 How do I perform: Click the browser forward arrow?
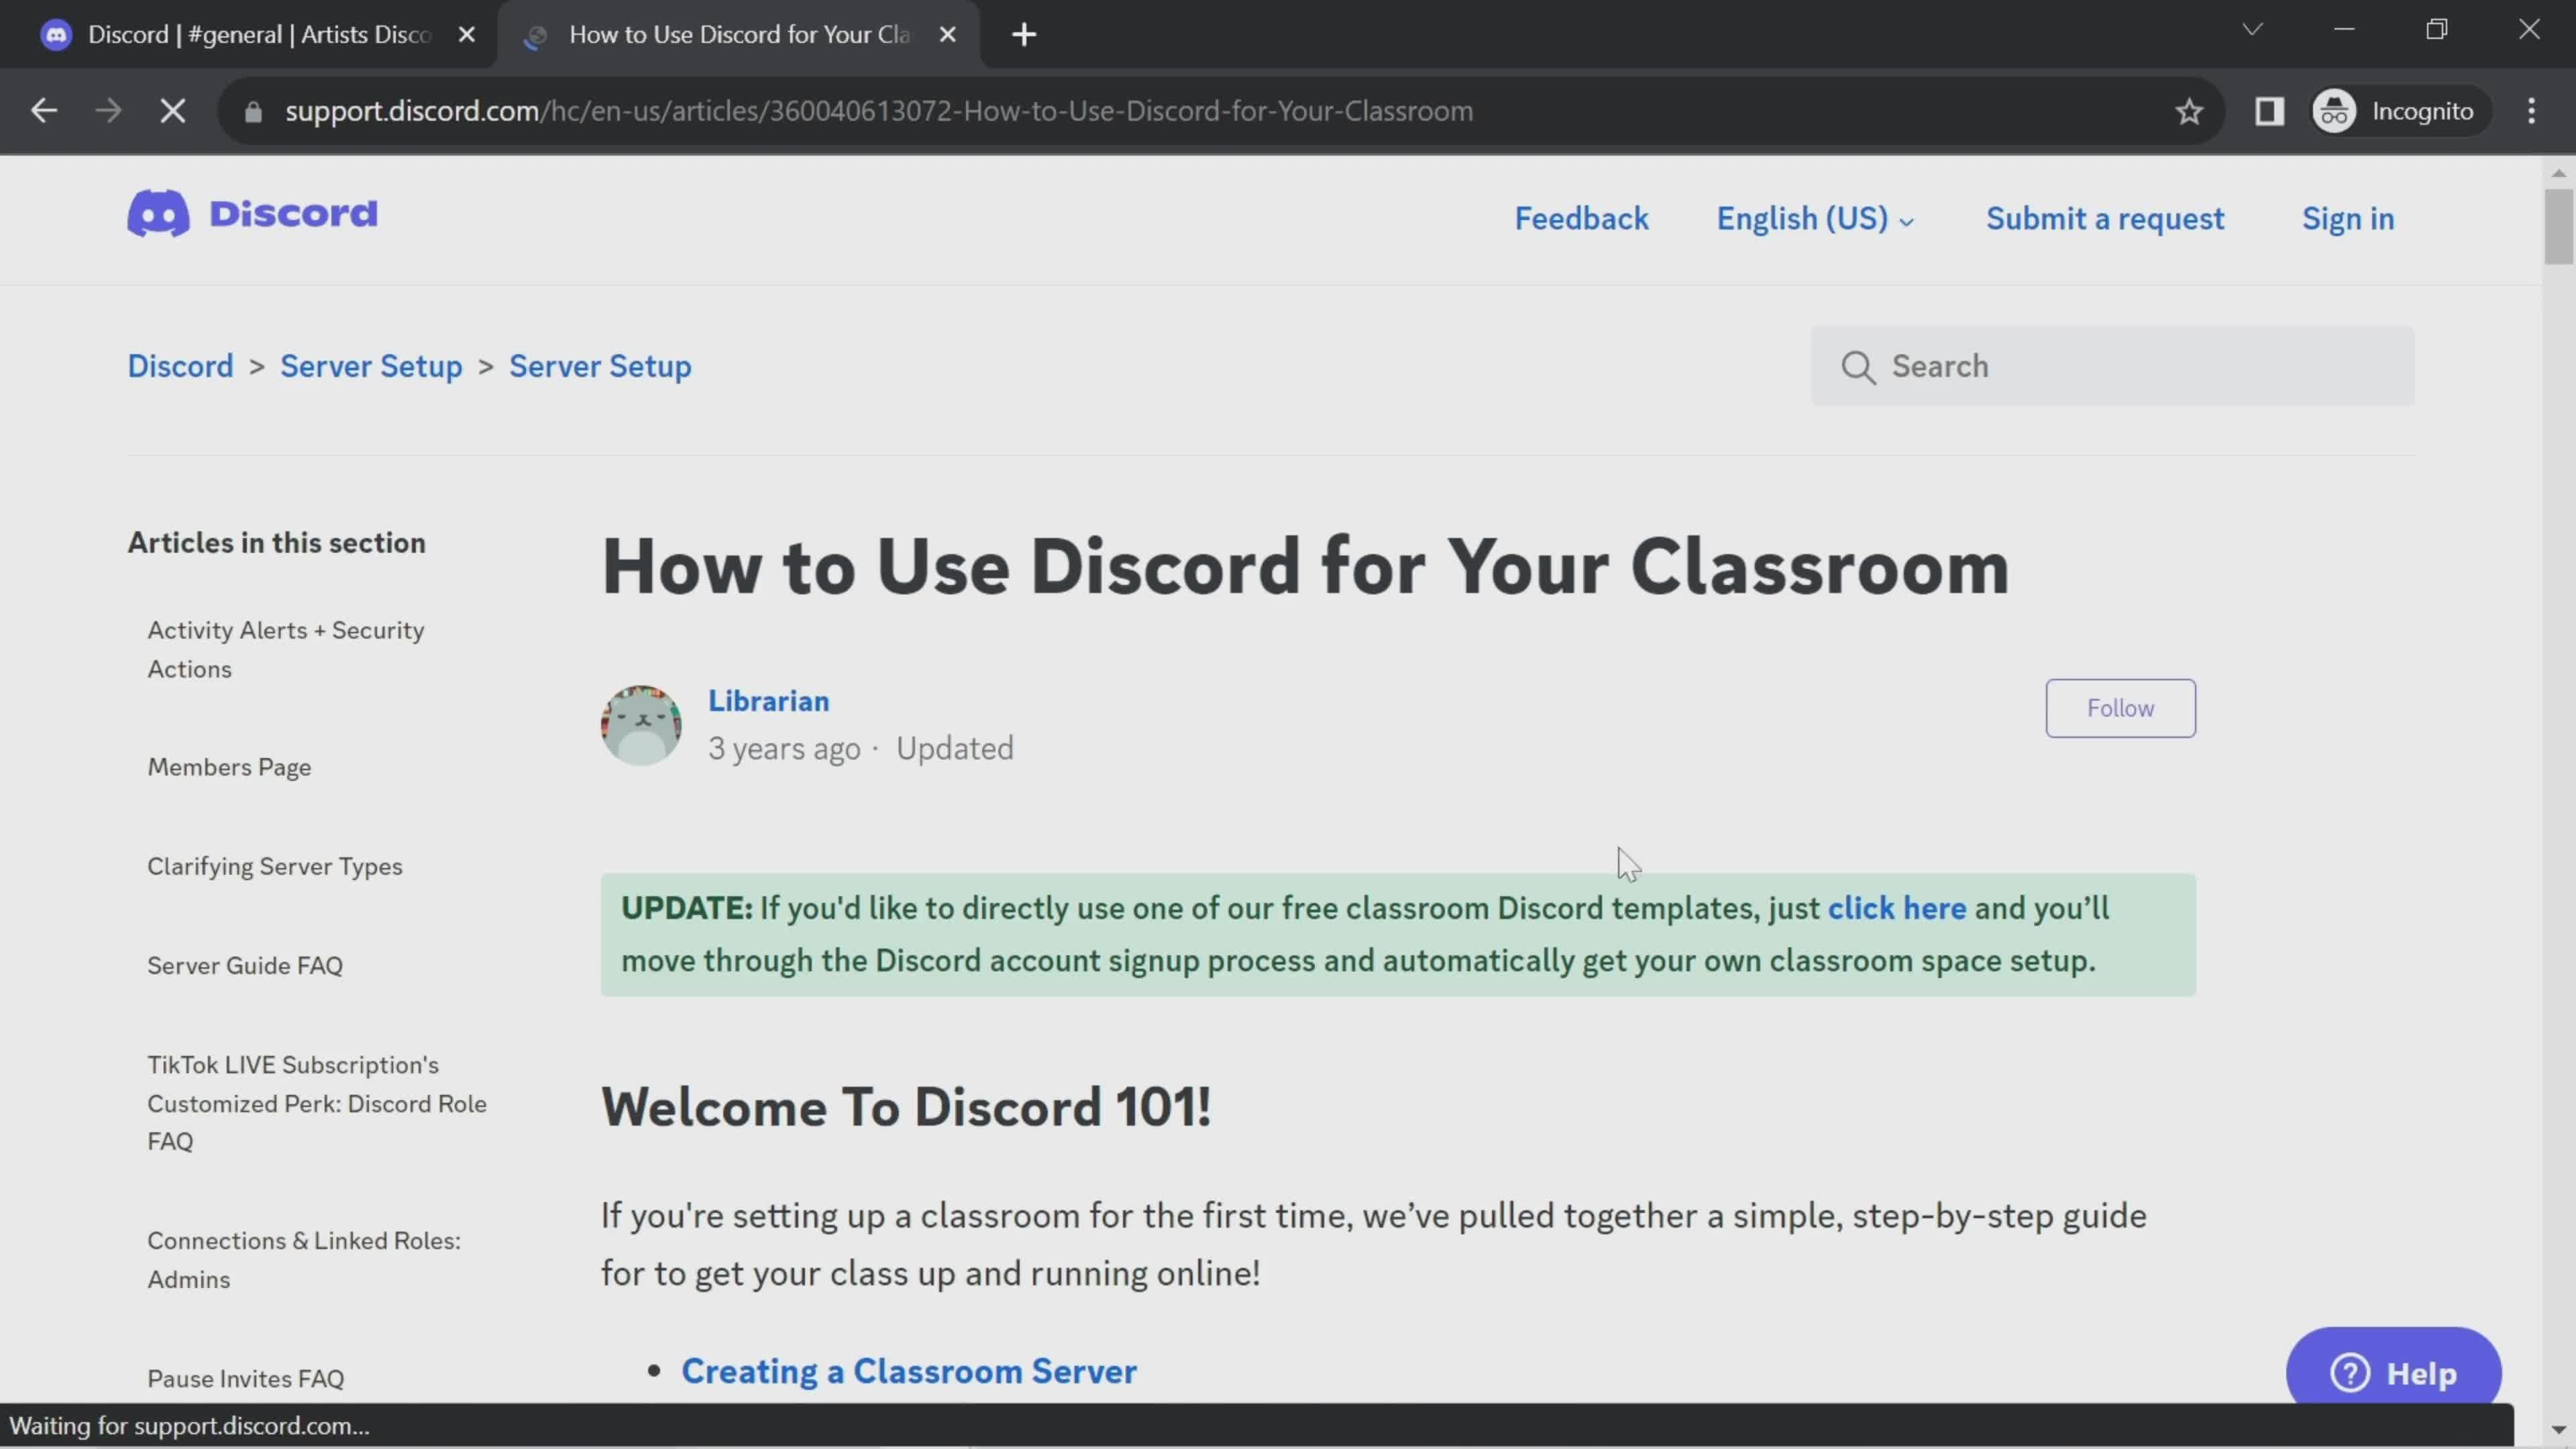pyautogui.click(x=108, y=111)
